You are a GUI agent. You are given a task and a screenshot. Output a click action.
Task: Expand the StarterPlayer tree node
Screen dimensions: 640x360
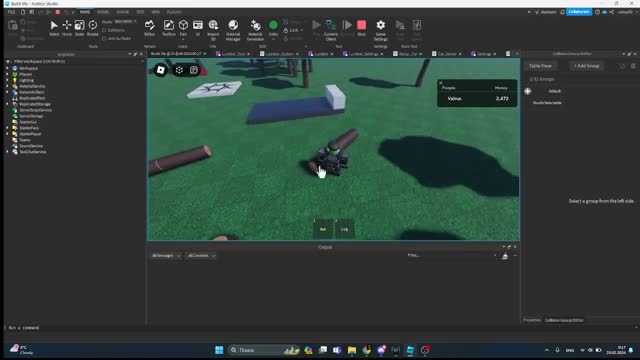click(x=7, y=134)
